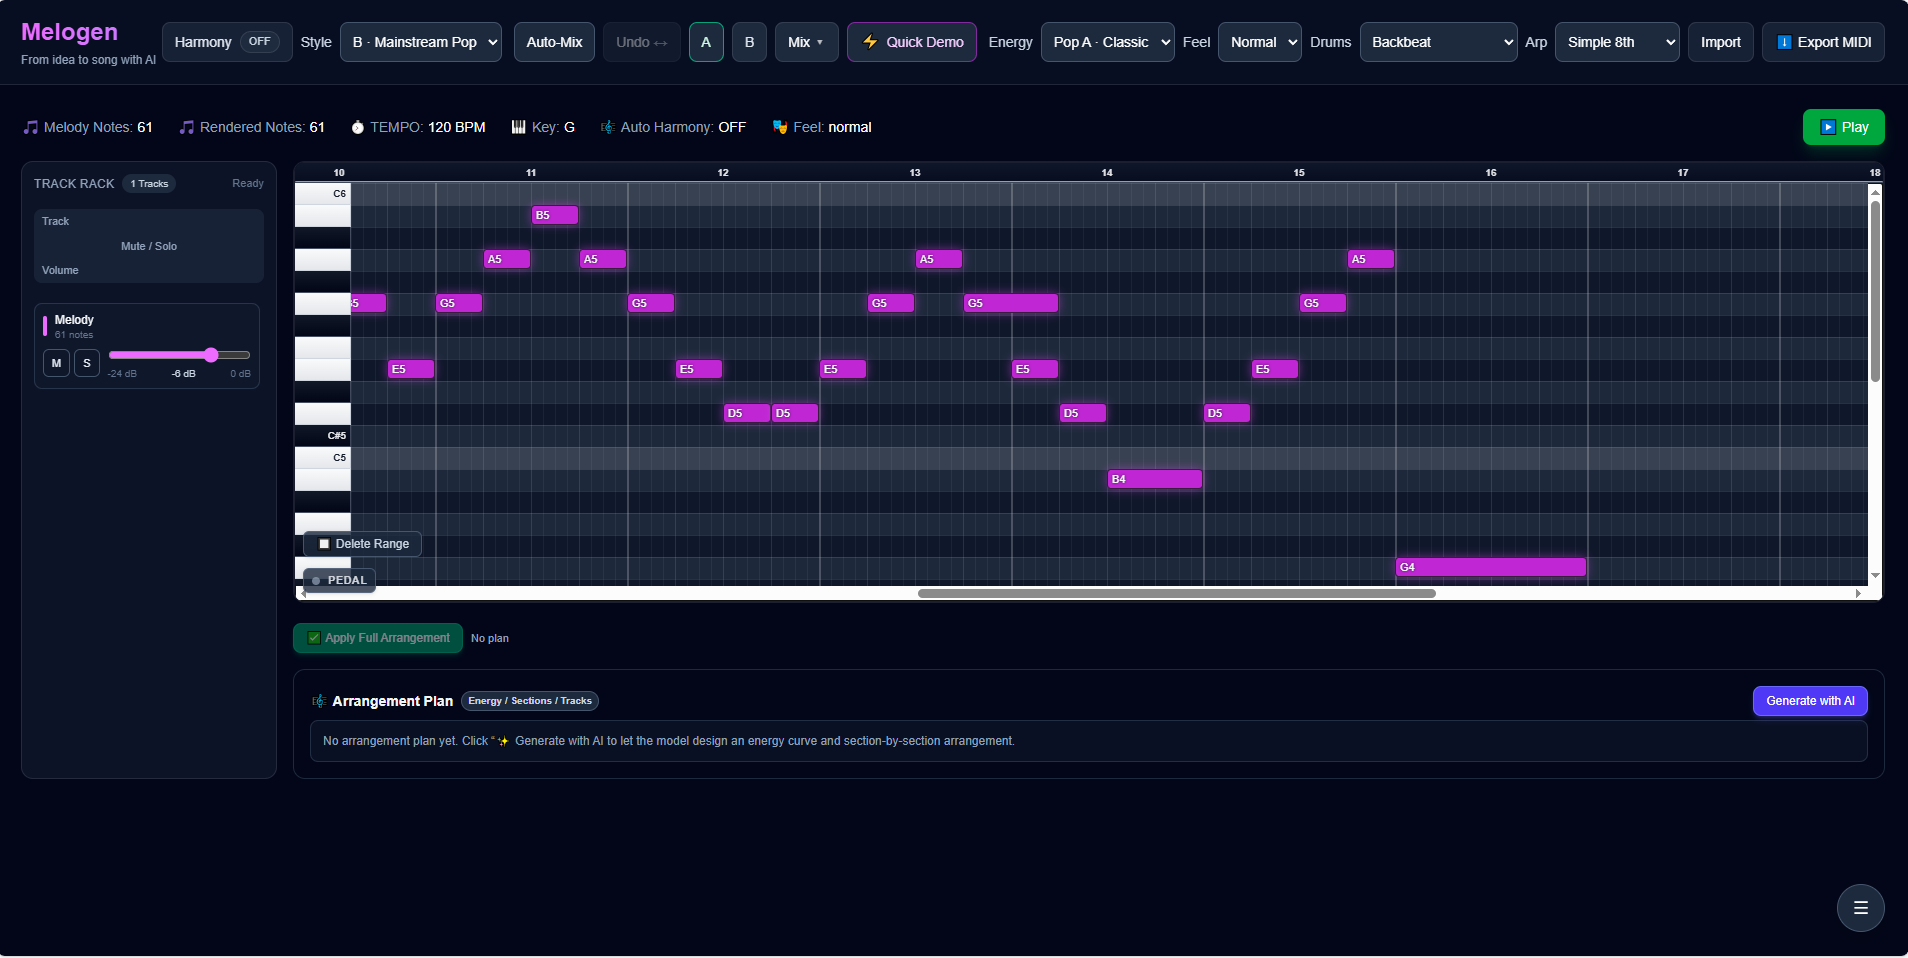Click the Generate with AI button
The width and height of the screenshot is (1908, 958).
point(1809,700)
